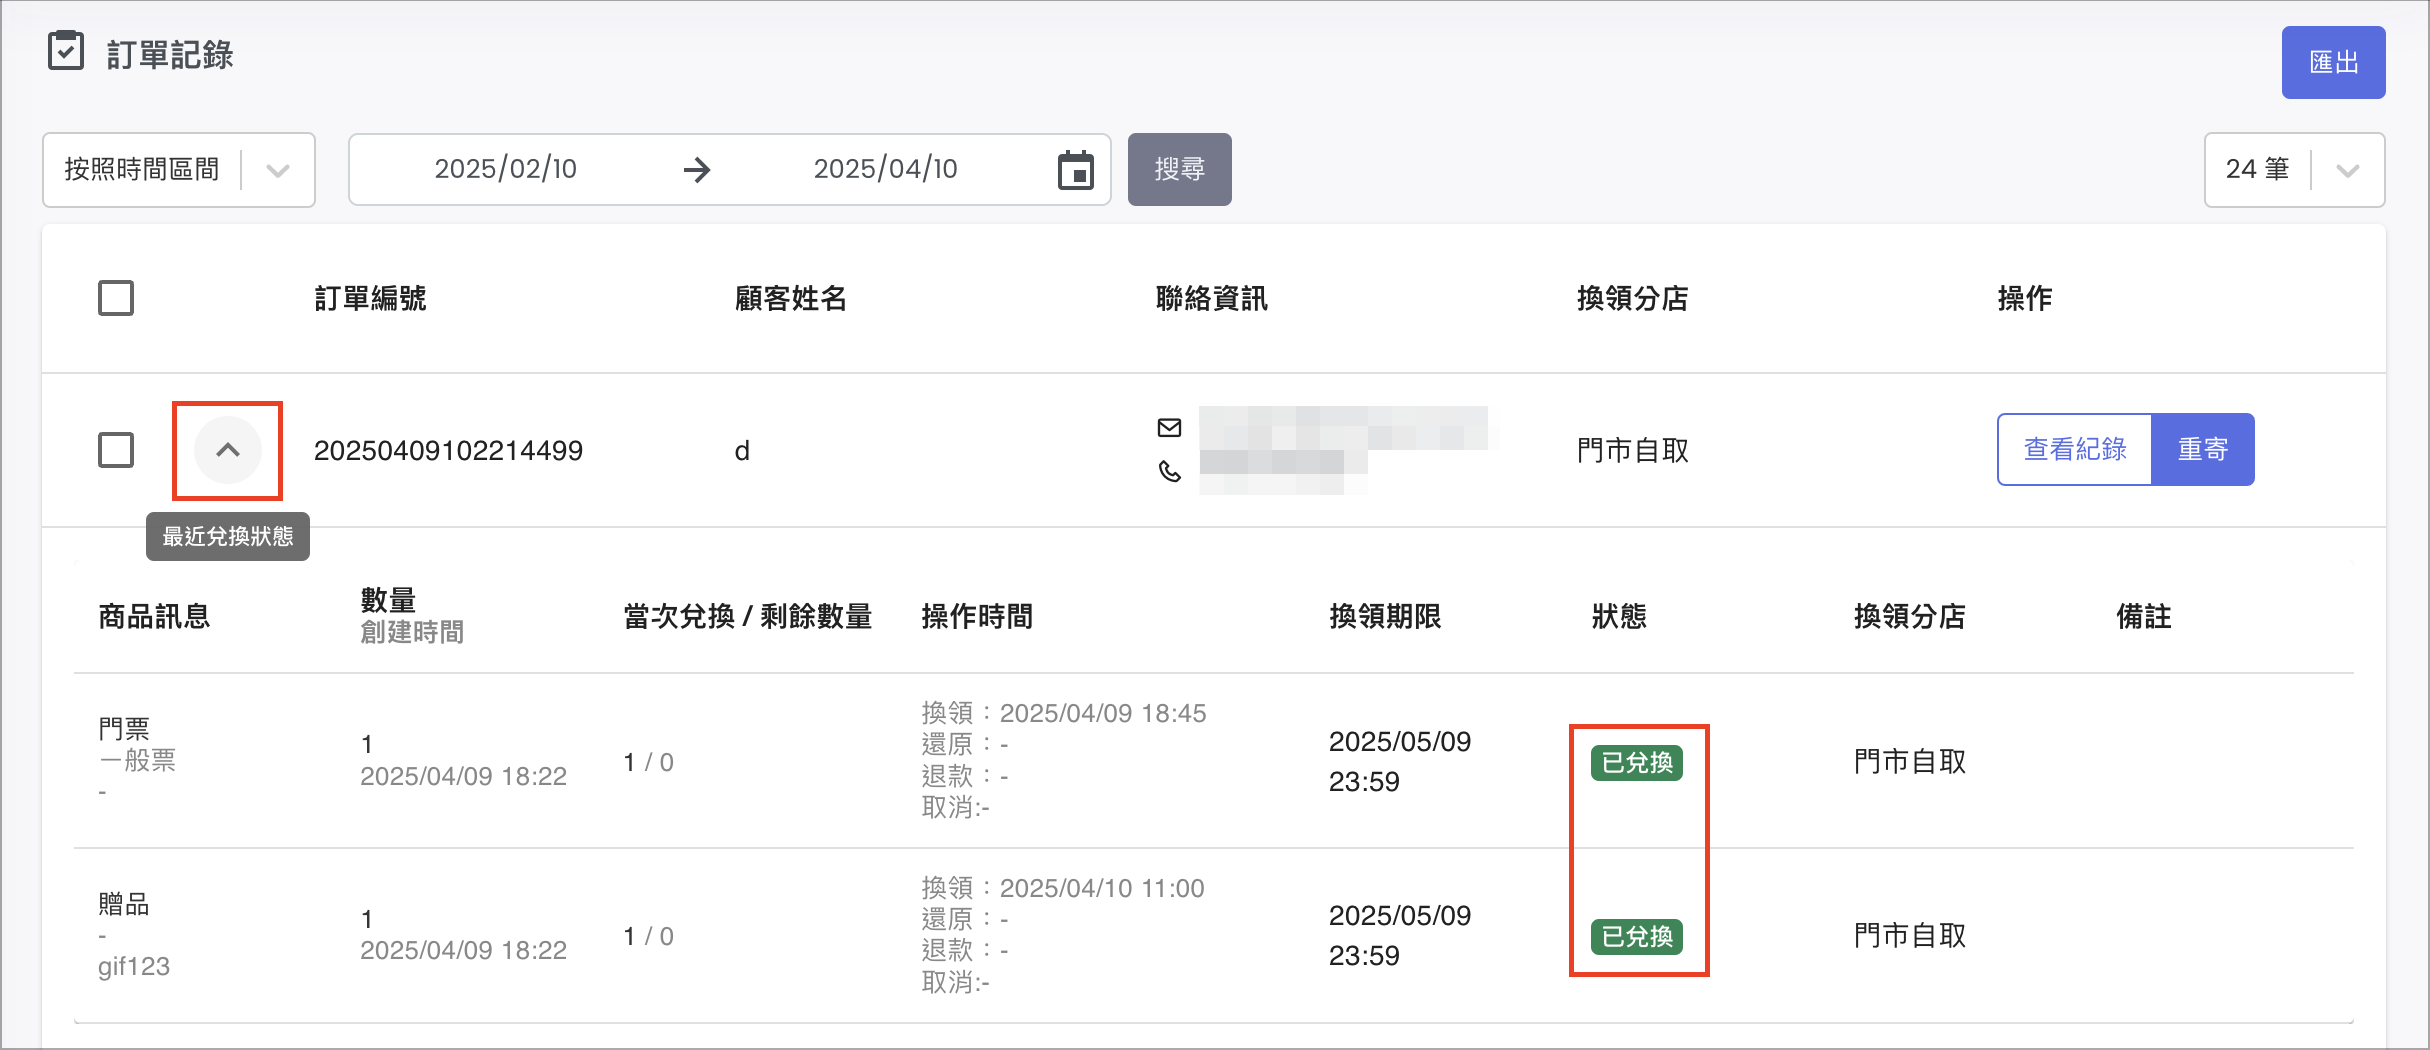Screen dimensions: 2430x1050
Task: Click the 狀態 column header
Action: 1619,616
